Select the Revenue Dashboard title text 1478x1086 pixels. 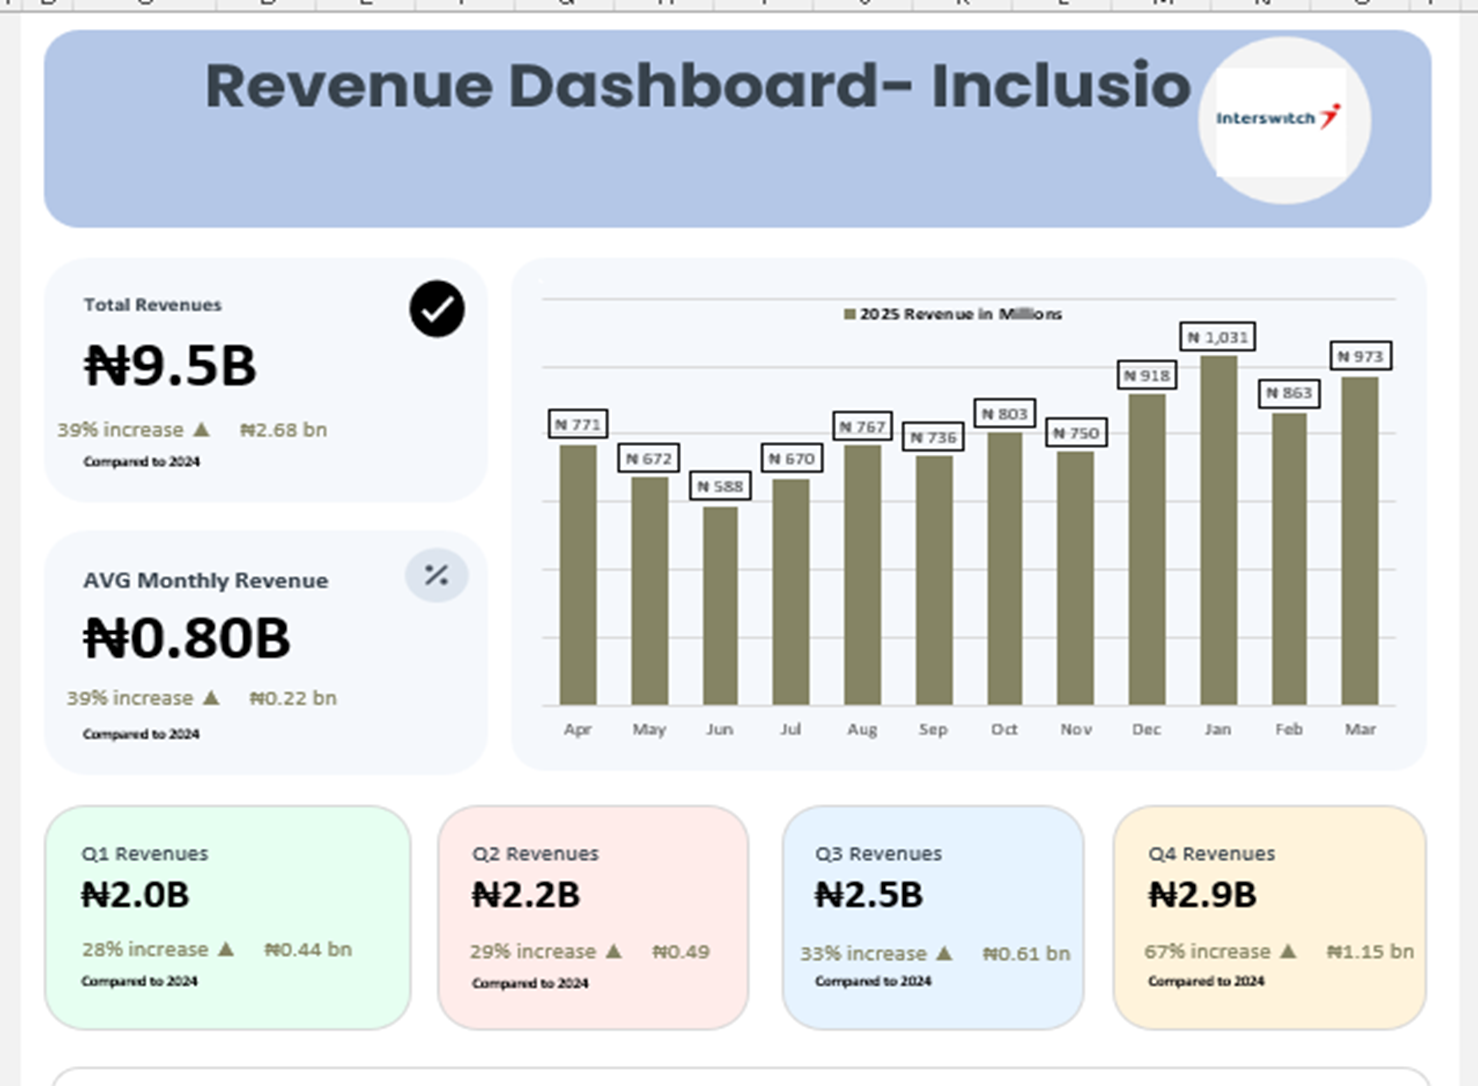point(697,86)
